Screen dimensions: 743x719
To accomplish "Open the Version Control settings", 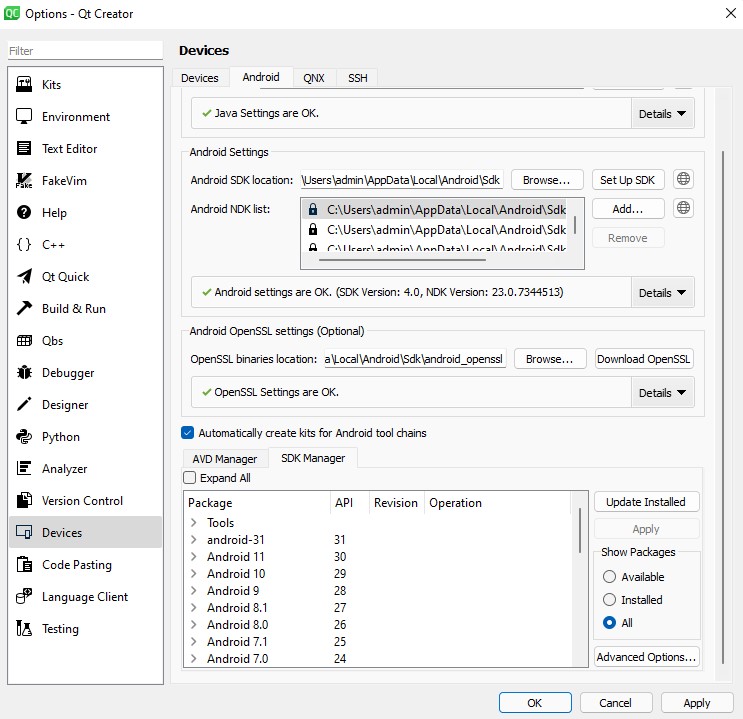I will 82,501.
